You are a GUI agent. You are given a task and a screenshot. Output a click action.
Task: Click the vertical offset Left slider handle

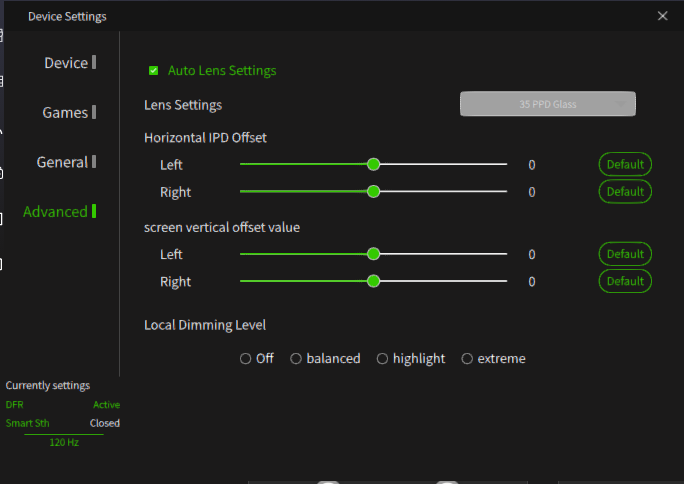pyautogui.click(x=373, y=254)
